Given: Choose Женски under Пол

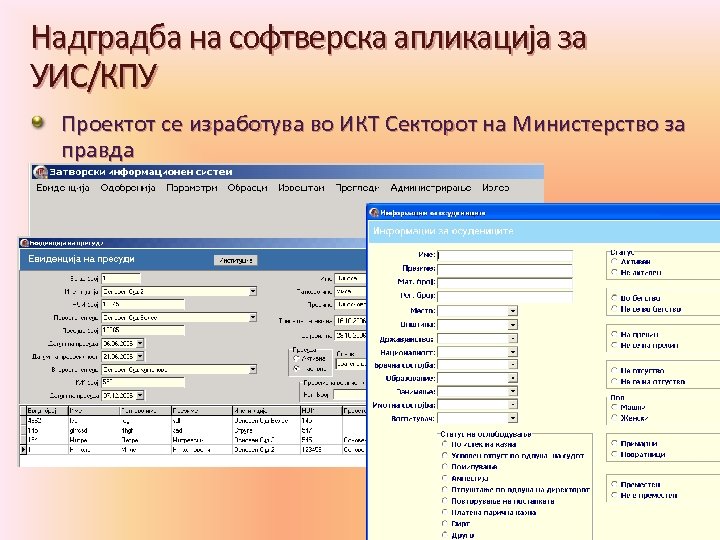Looking at the screenshot, I should point(614,418).
